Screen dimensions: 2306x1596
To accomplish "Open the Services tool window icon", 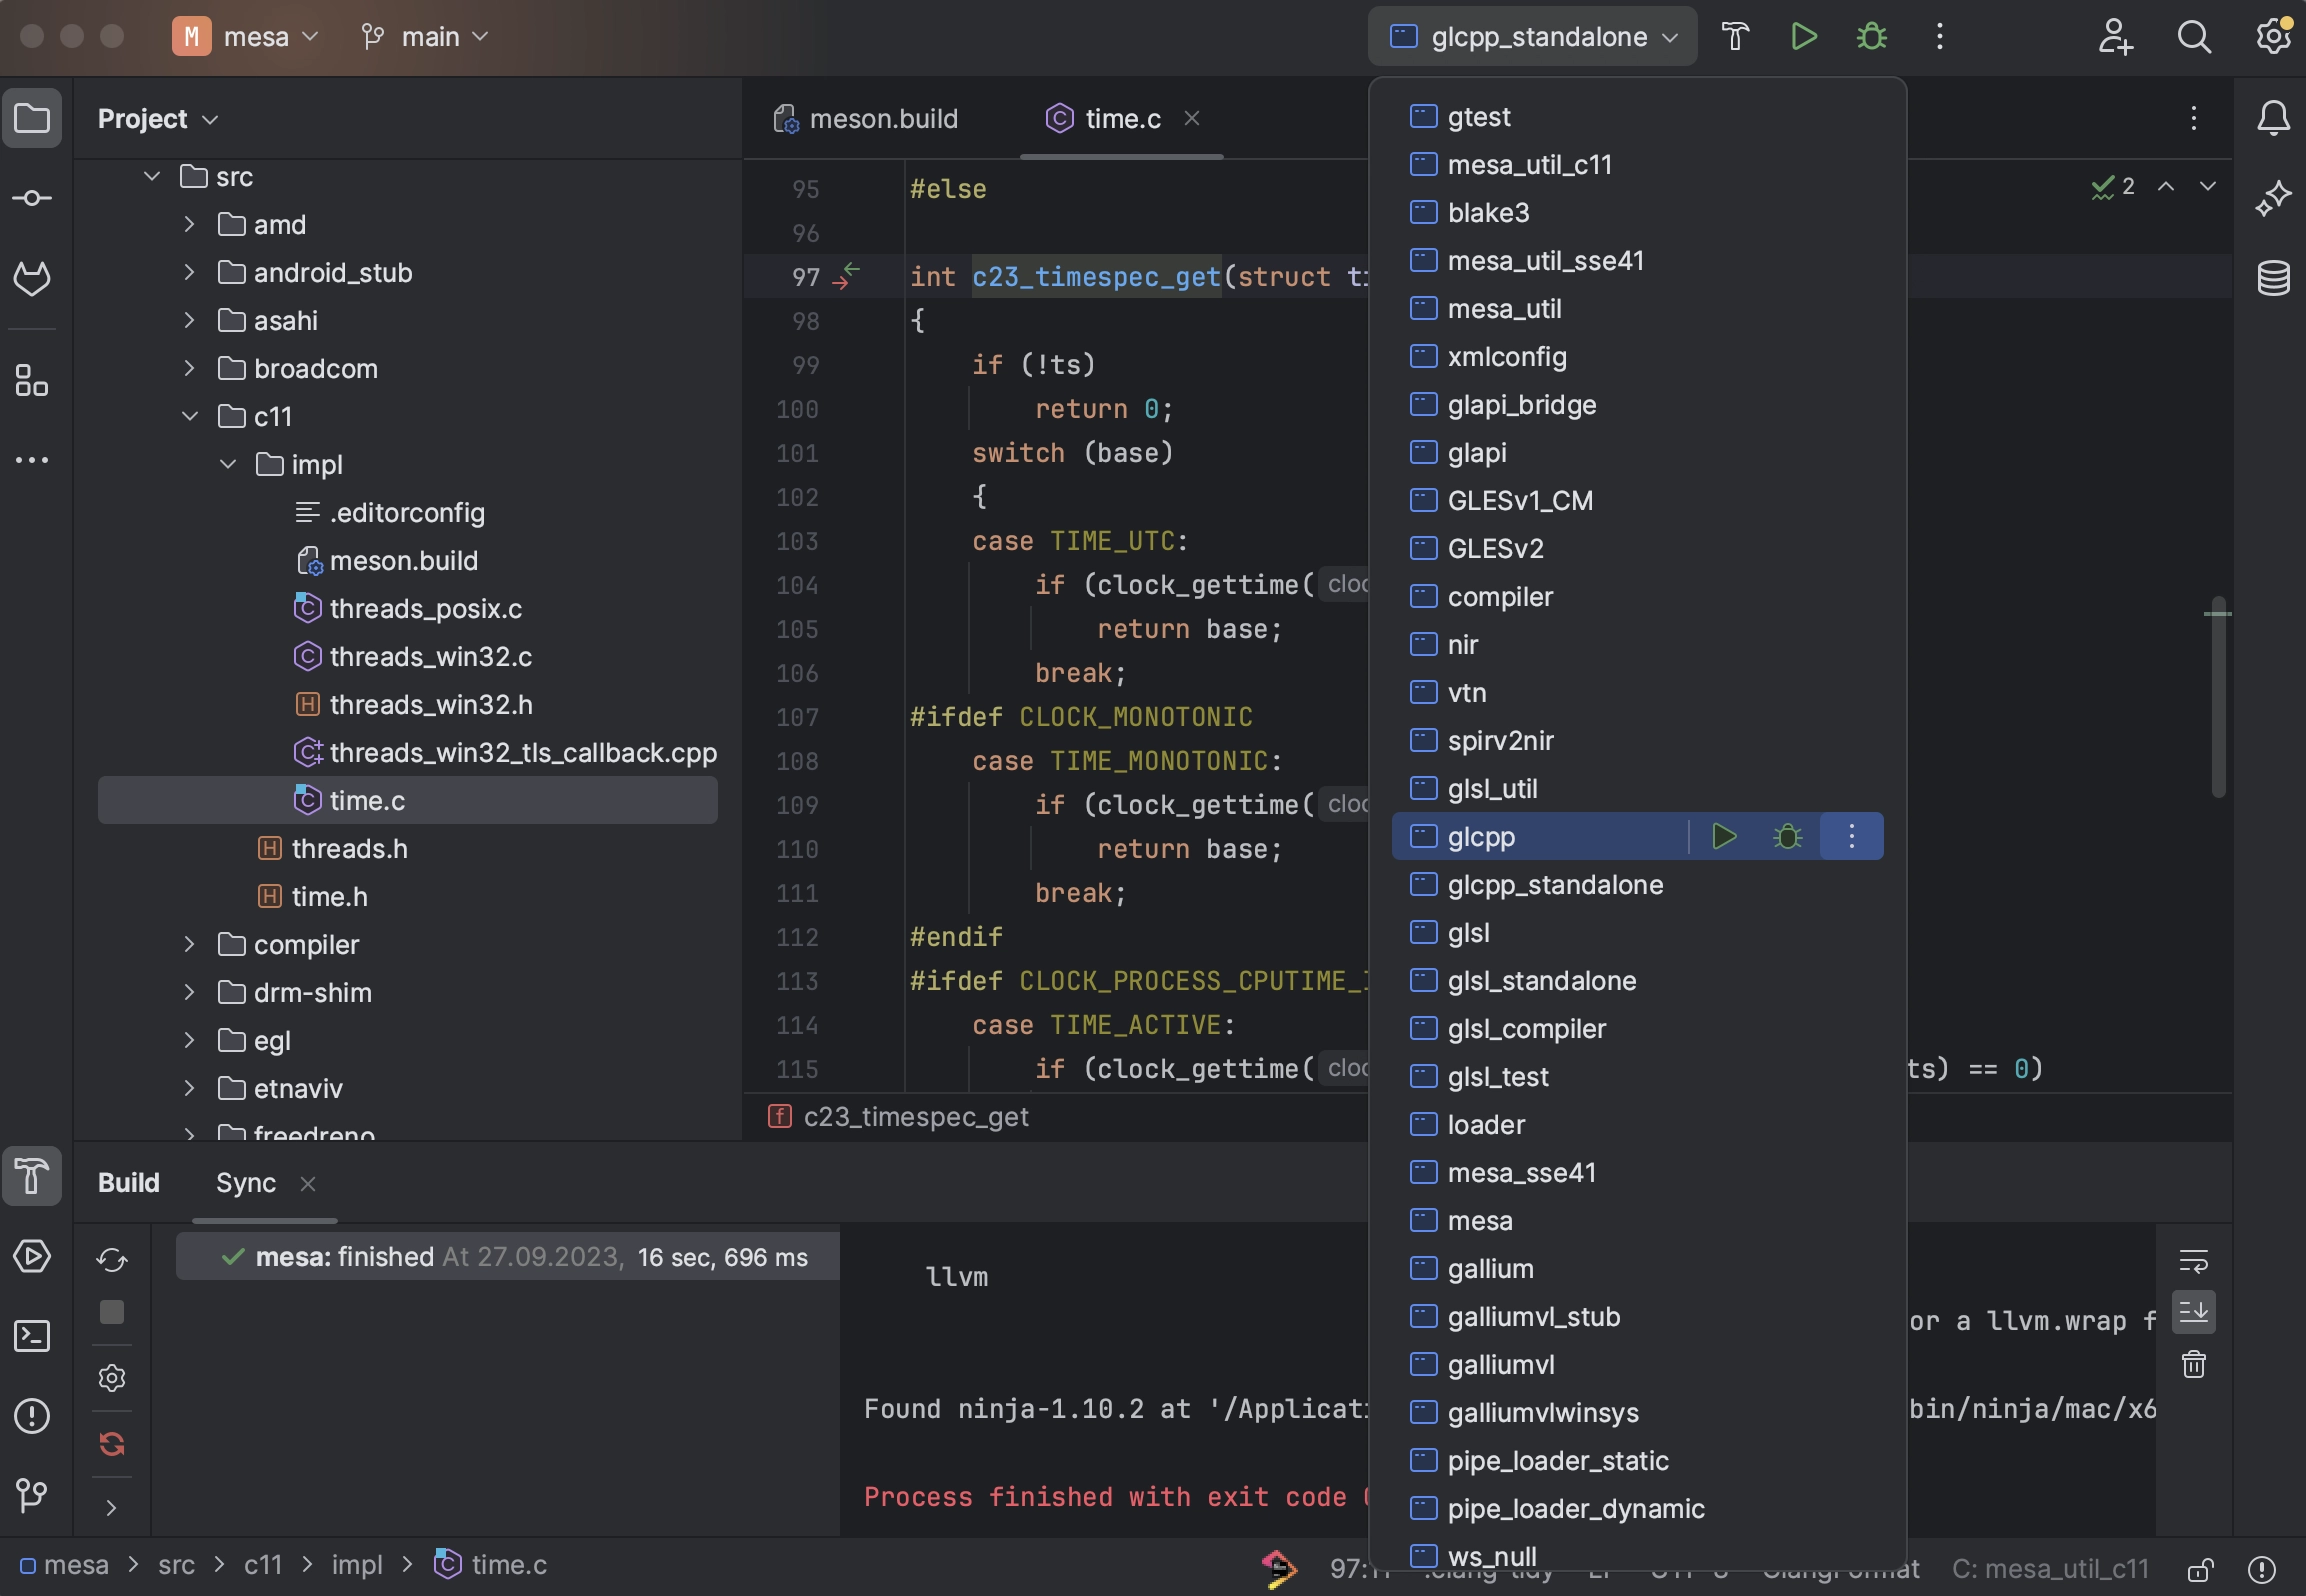I will pos(32,1256).
